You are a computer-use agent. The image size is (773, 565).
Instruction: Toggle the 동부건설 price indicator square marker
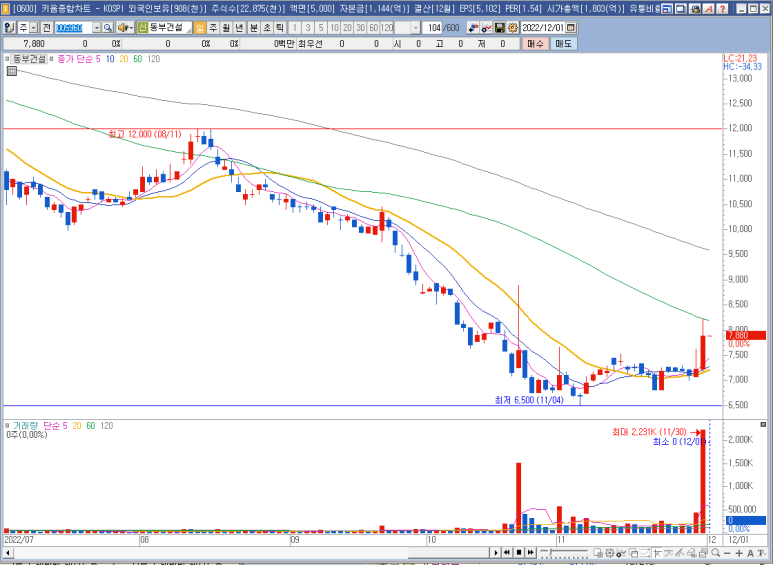[x=7, y=59]
